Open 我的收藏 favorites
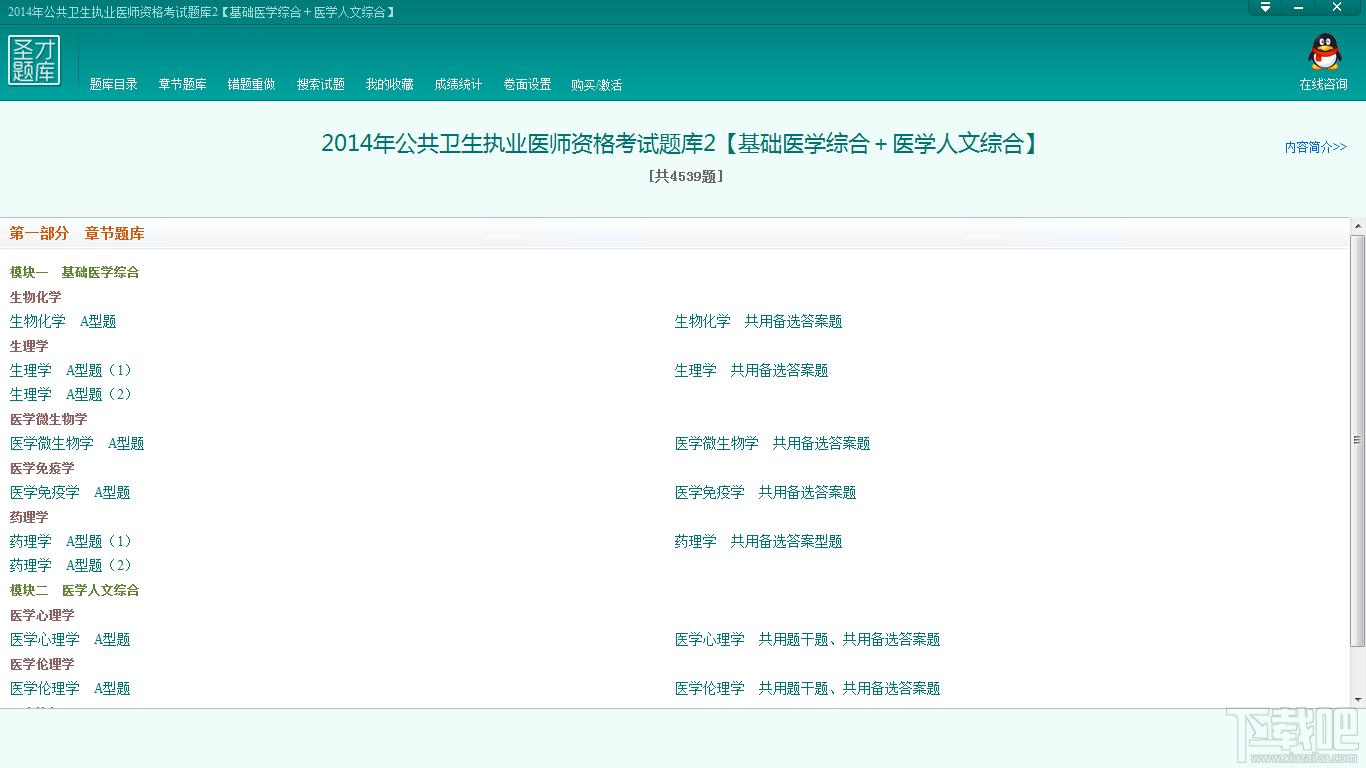1366x768 pixels. pos(389,84)
